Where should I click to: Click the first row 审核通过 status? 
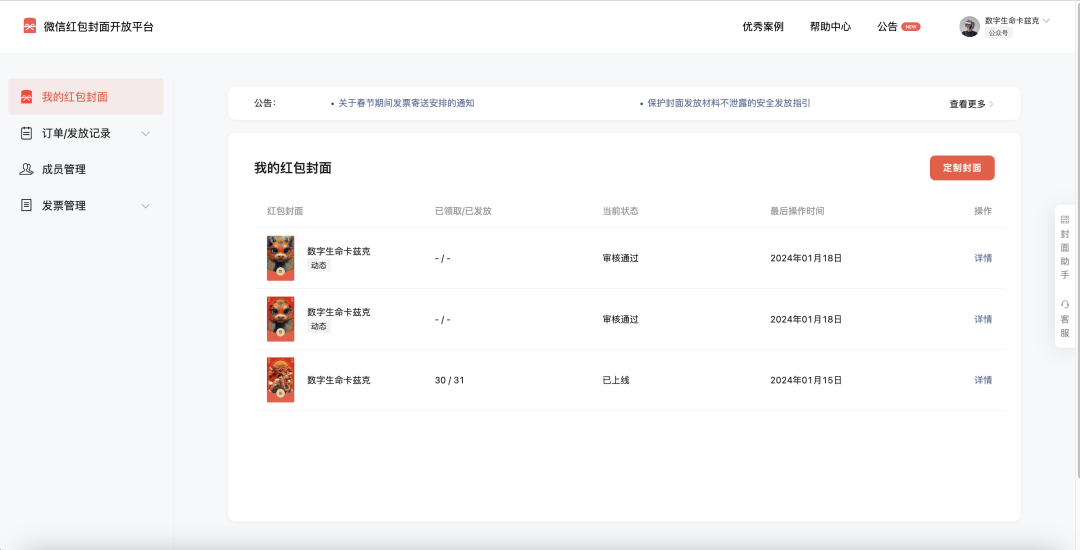pos(620,258)
